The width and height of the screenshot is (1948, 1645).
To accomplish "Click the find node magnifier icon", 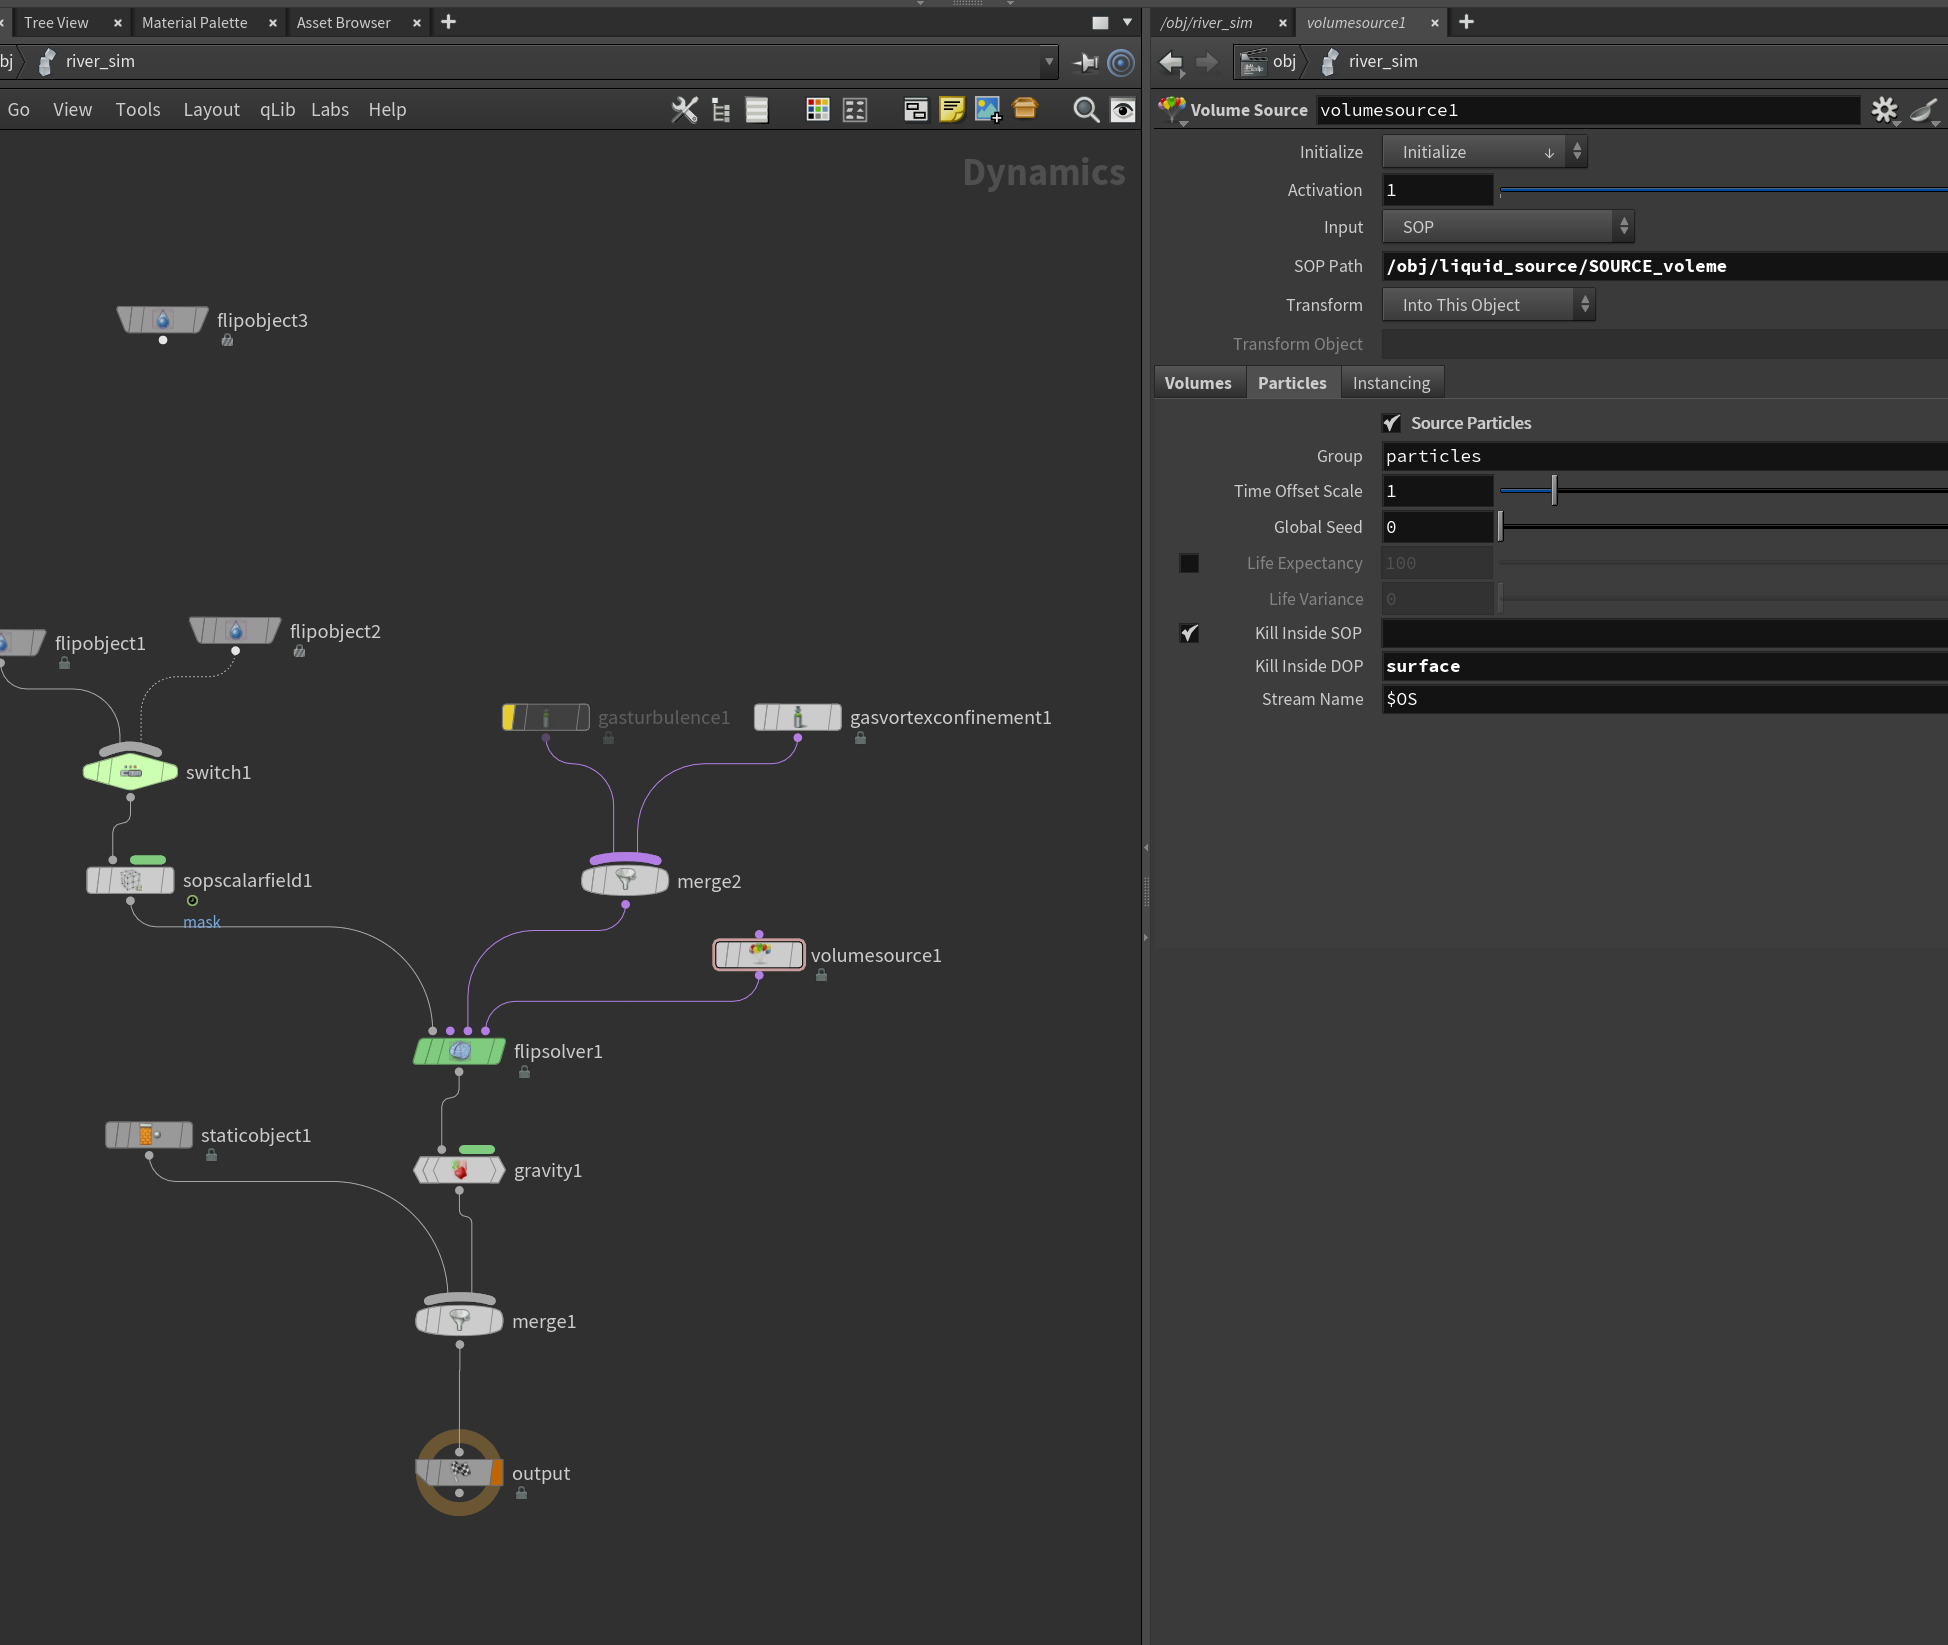I will click(1086, 110).
